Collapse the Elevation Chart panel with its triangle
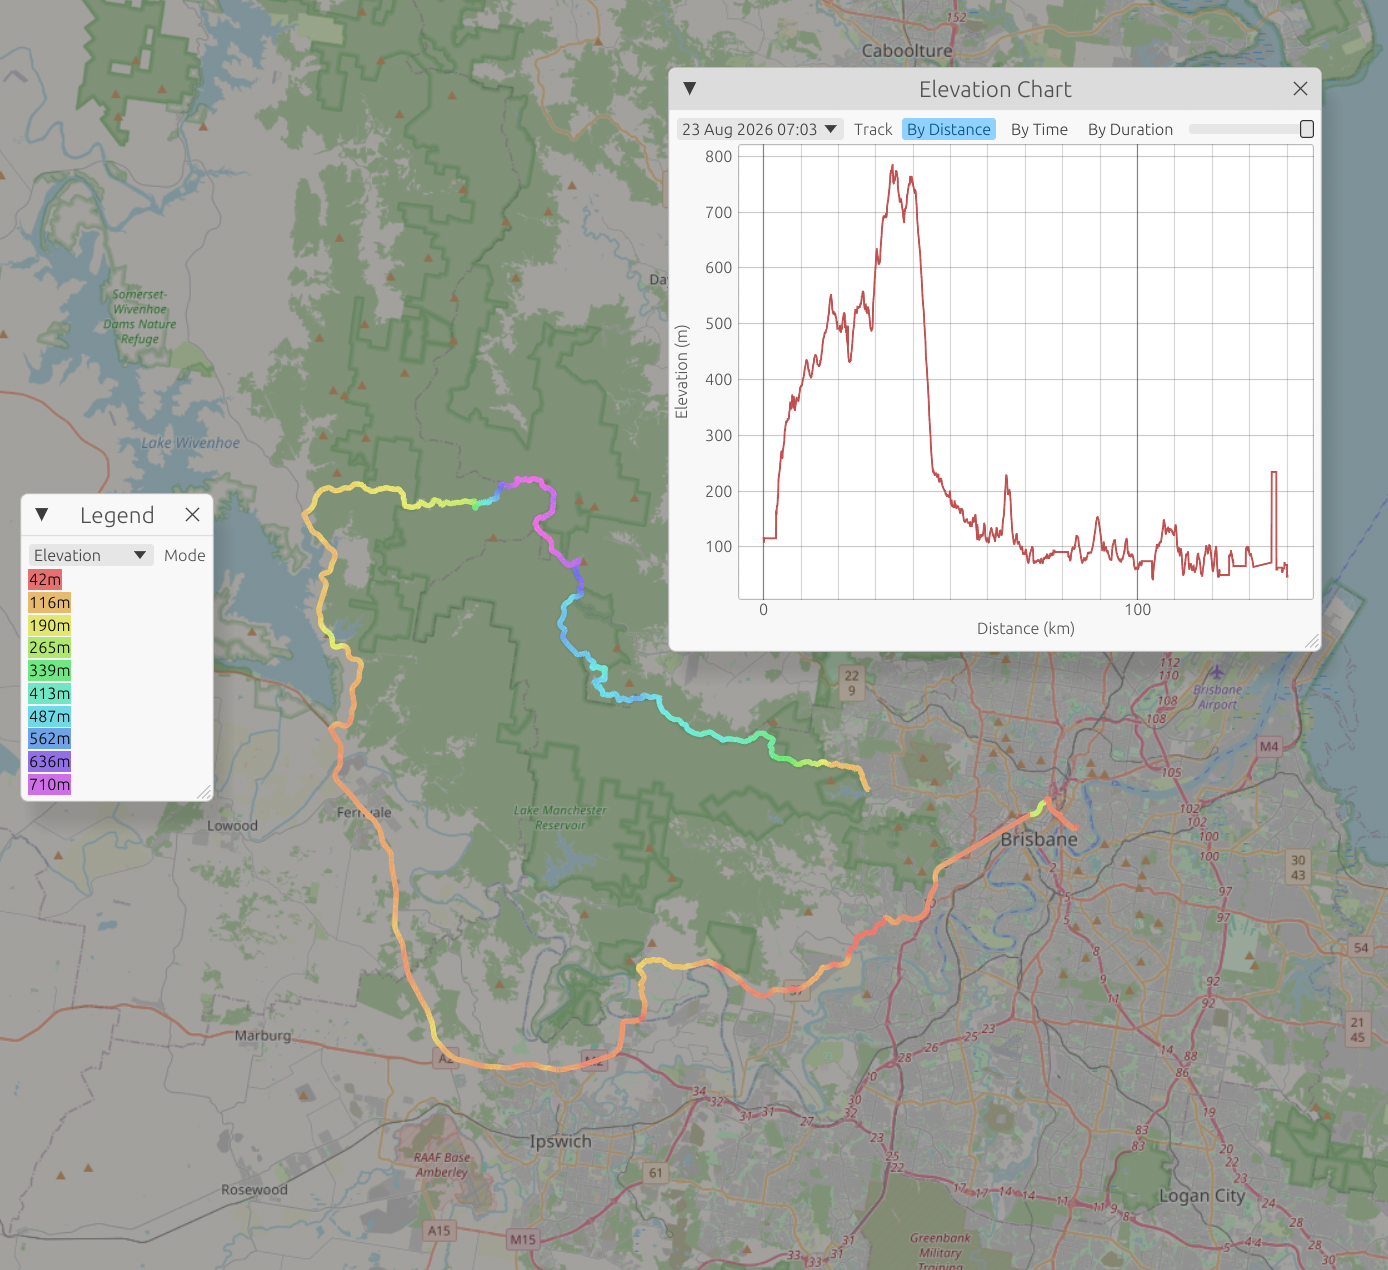The width and height of the screenshot is (1388, 1270). [x=689, y=89]
